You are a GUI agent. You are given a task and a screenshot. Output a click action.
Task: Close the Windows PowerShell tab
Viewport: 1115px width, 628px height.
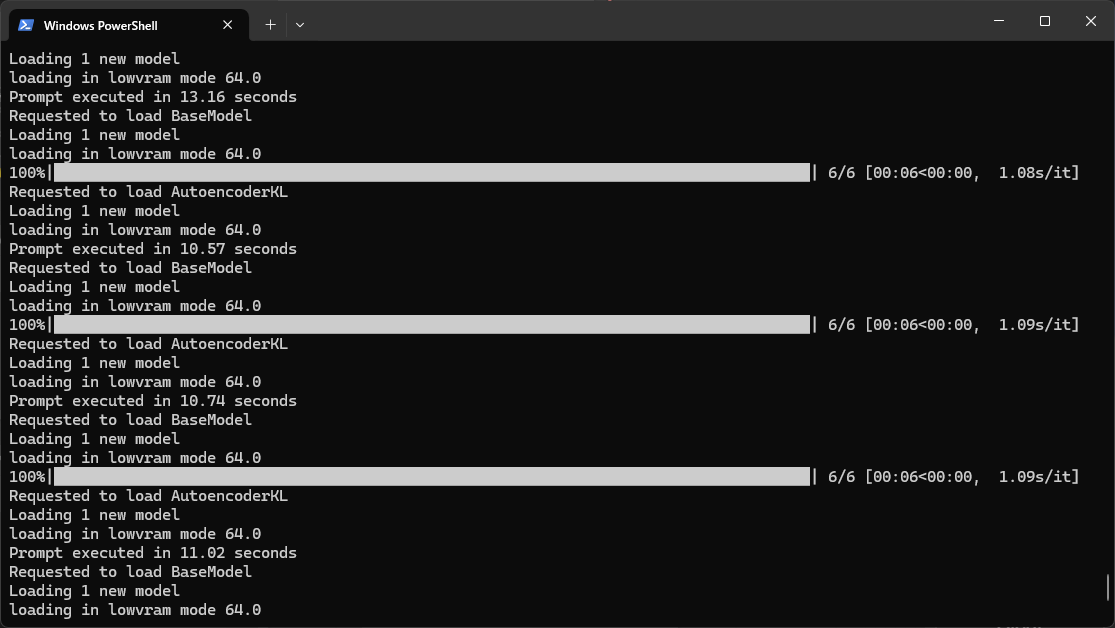(x=228, y=25)
